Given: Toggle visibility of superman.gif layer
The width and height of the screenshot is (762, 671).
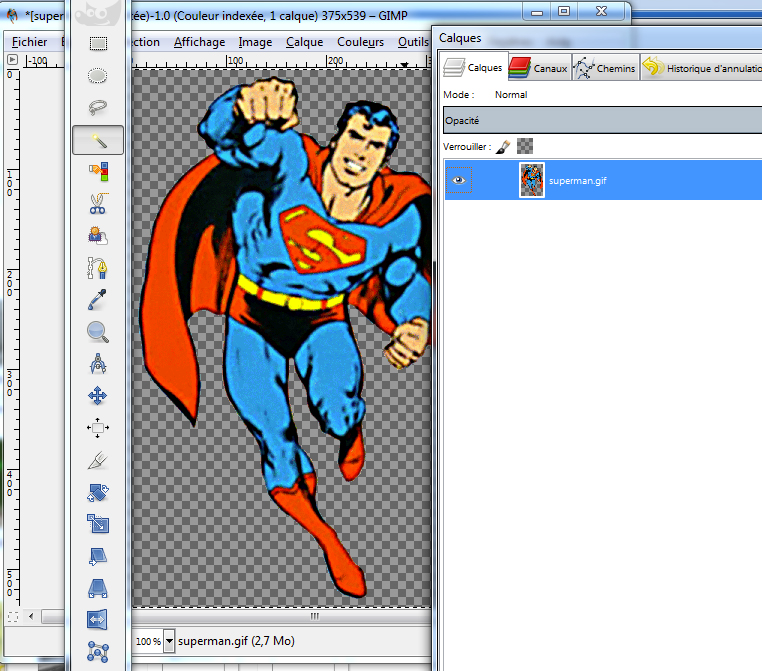Looking at the screenshot, I should pyautogui.click(x=459, y=180).
